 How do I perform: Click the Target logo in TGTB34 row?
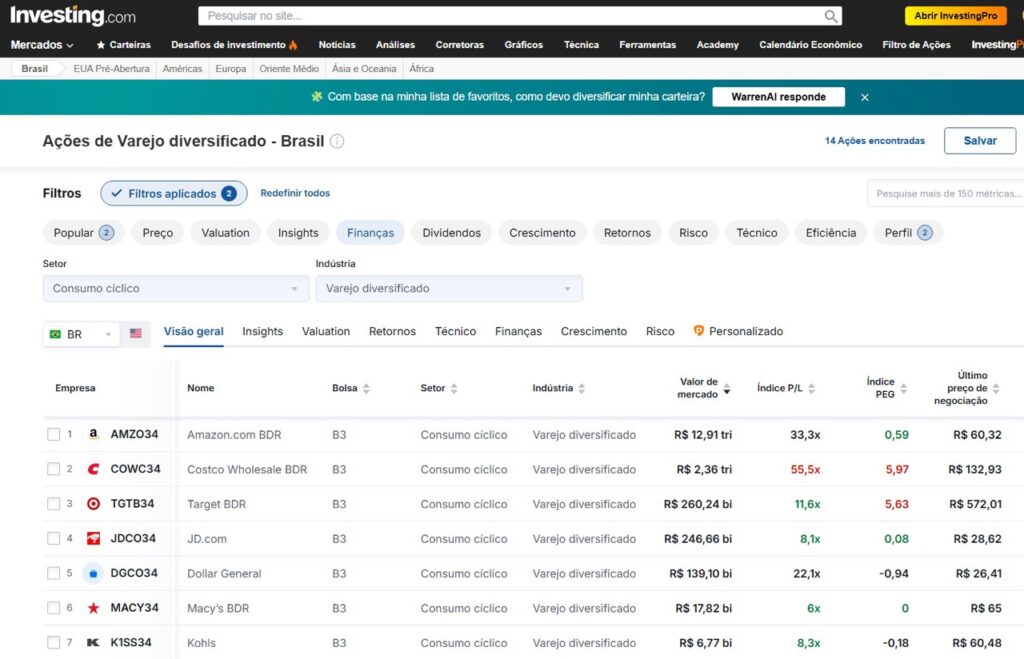[x=93, y=504]
